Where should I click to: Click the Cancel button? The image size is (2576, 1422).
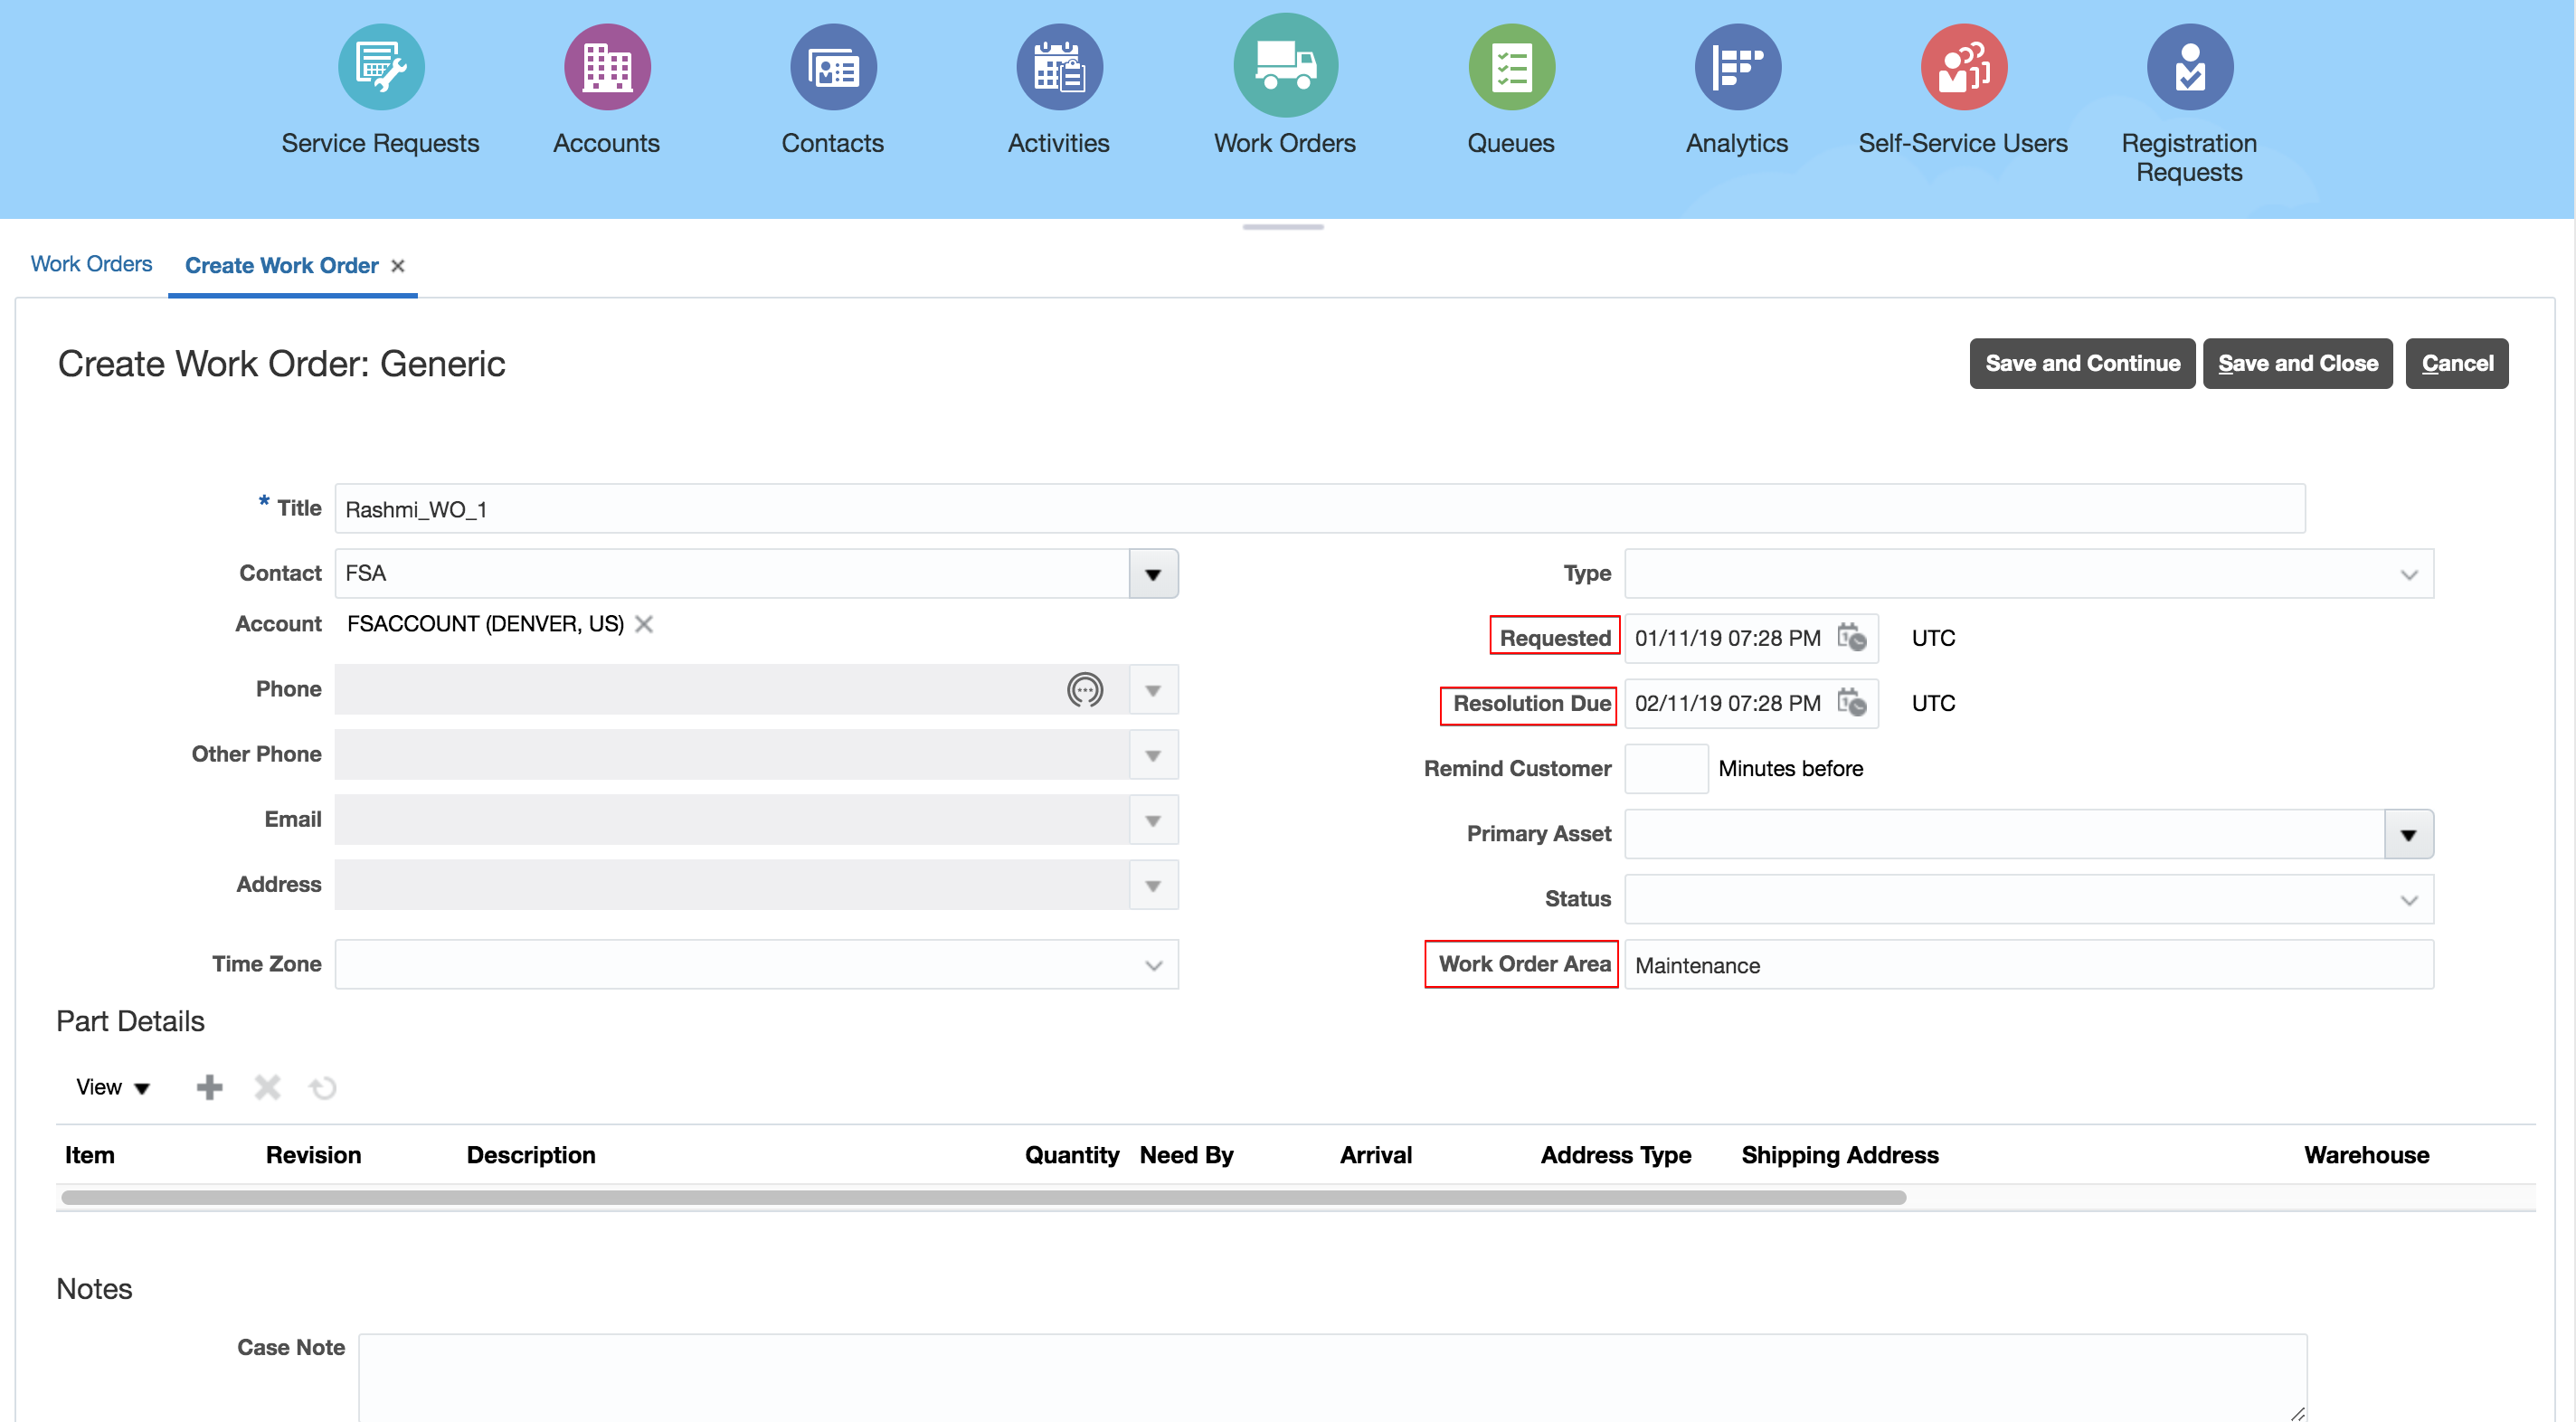tap(2456, 363)
